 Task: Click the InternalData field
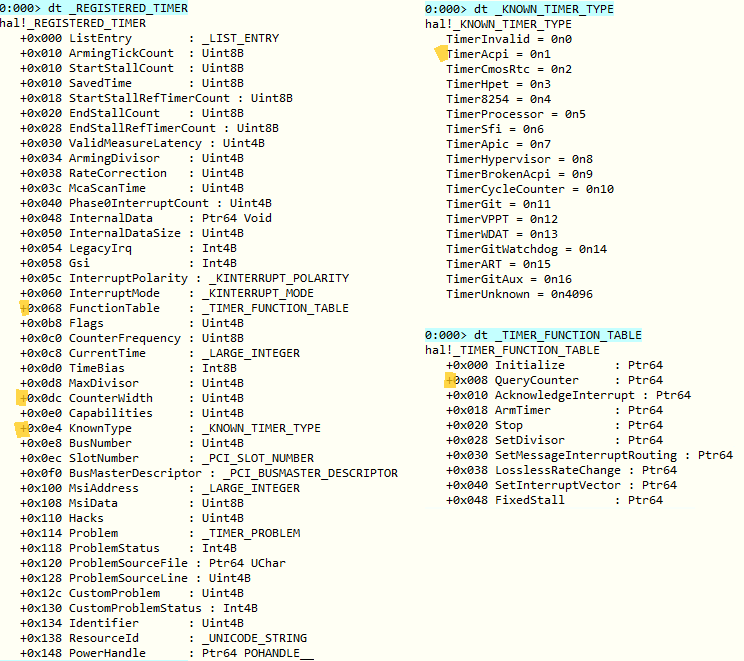[x=146, y=218]
